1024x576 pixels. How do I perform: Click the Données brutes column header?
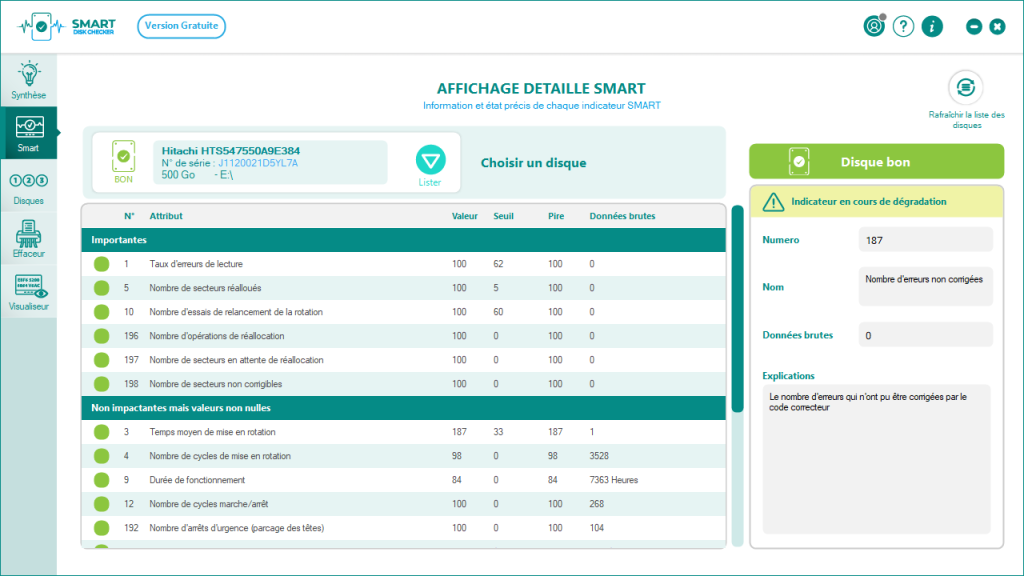point(622,216)
